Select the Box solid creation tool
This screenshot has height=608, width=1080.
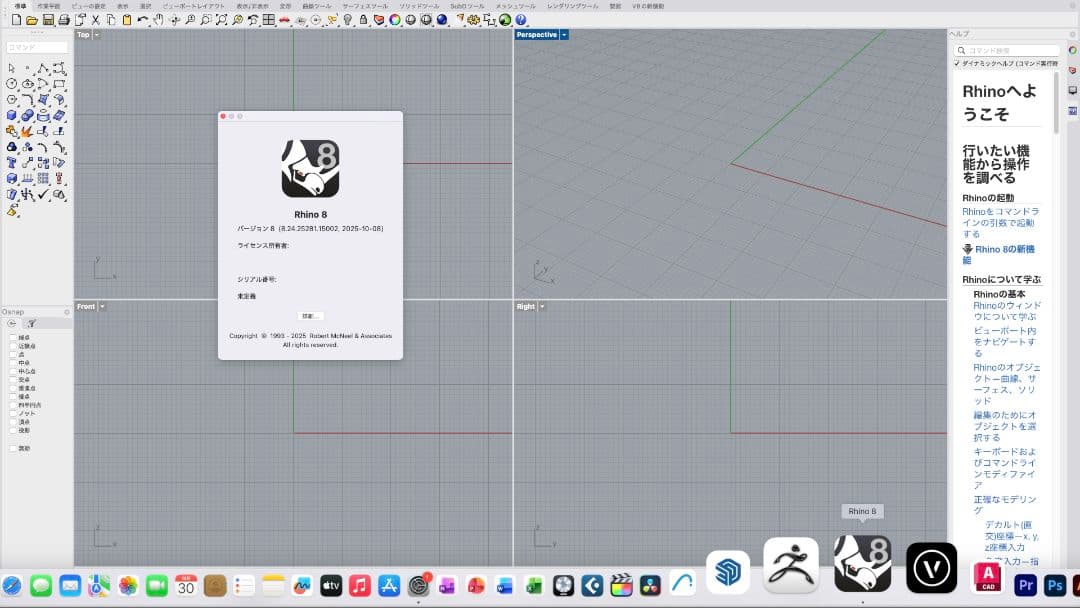(9, 113)
